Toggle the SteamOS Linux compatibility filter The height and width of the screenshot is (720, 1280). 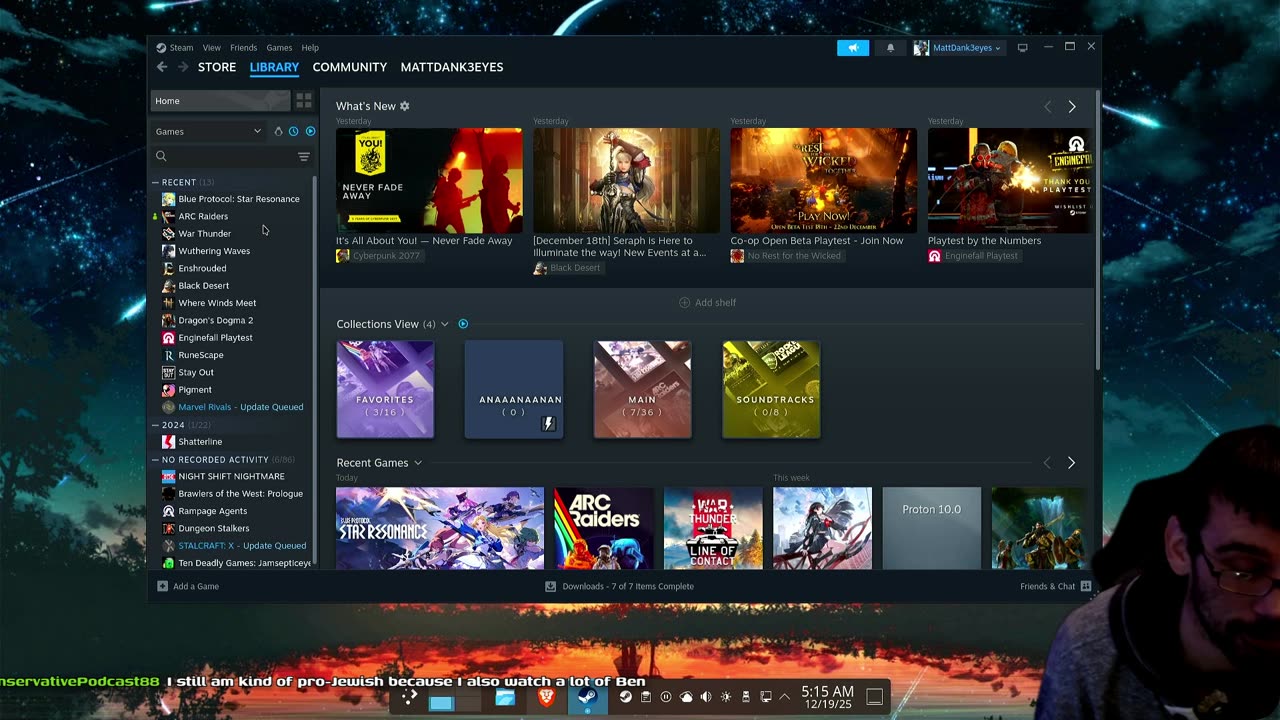pos(278,131)
